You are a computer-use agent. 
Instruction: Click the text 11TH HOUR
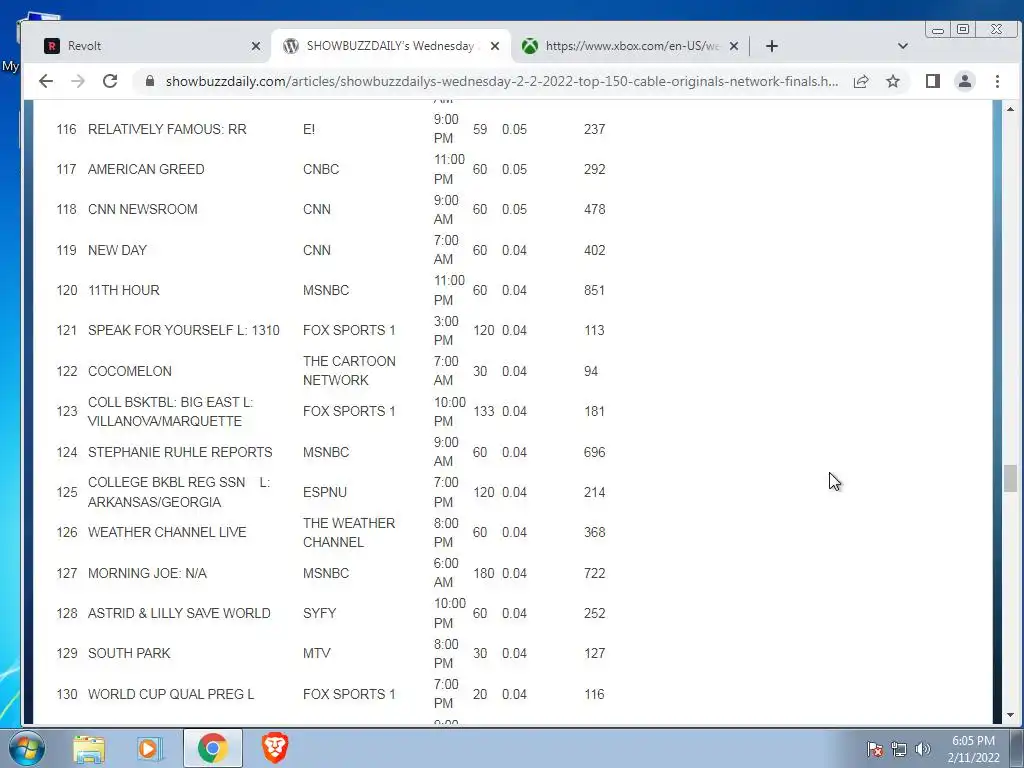pyautogui.click(x=123, y=290)
